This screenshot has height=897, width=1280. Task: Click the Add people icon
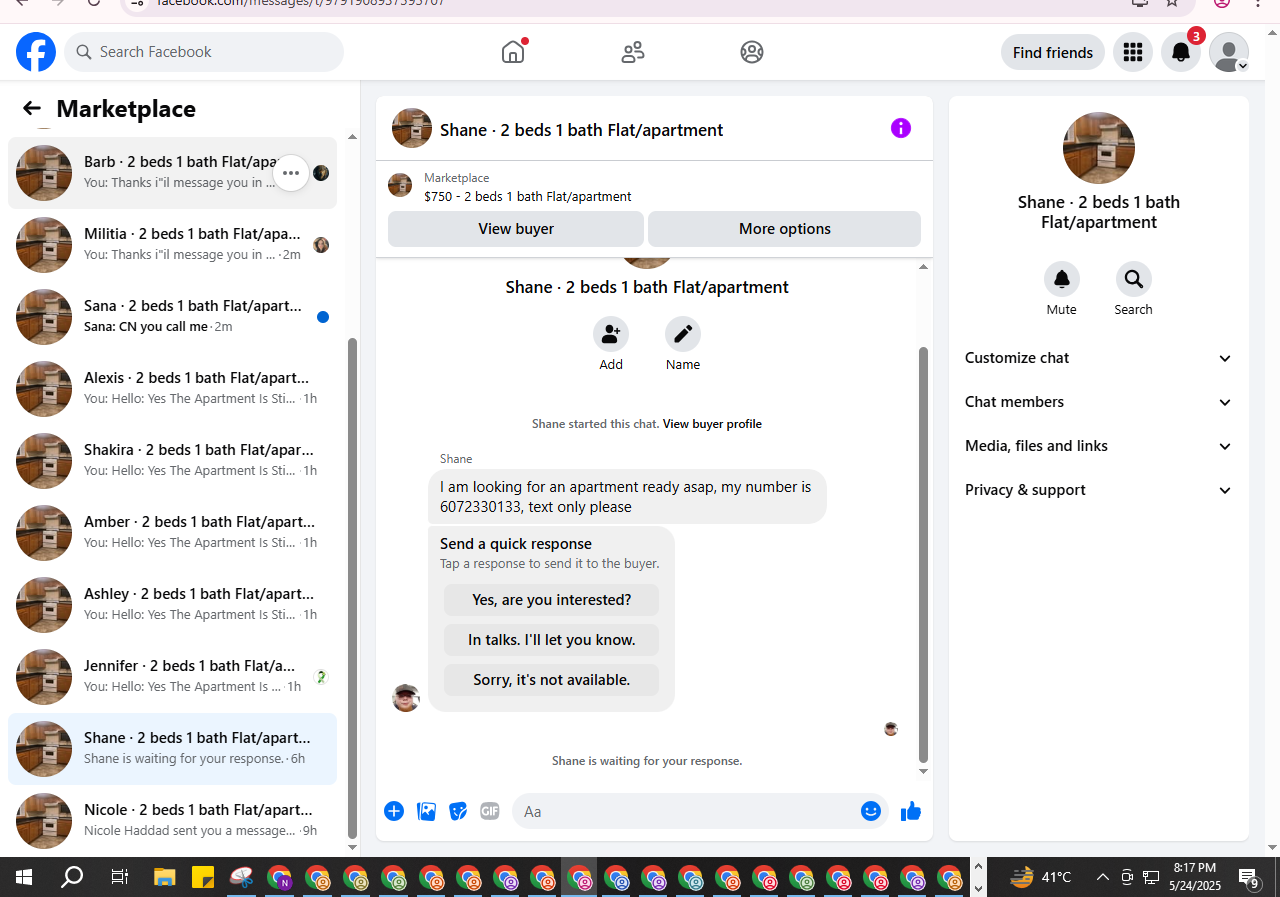click(x=611, y=334)
